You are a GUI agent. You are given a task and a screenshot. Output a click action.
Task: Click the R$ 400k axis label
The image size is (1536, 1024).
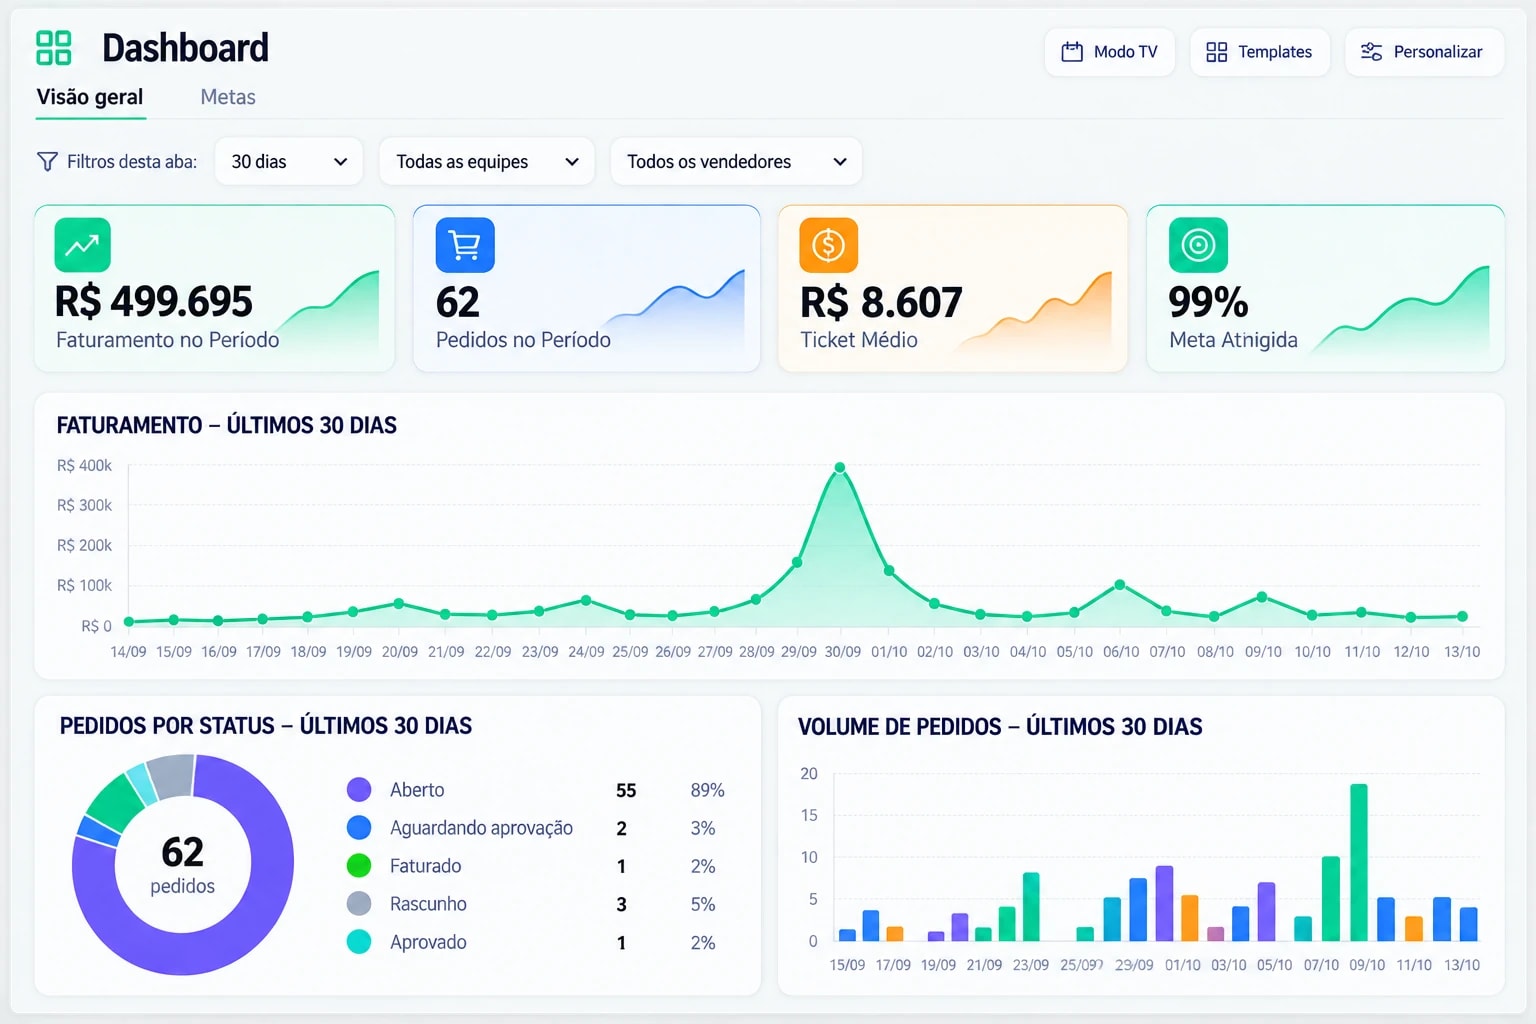85,465
